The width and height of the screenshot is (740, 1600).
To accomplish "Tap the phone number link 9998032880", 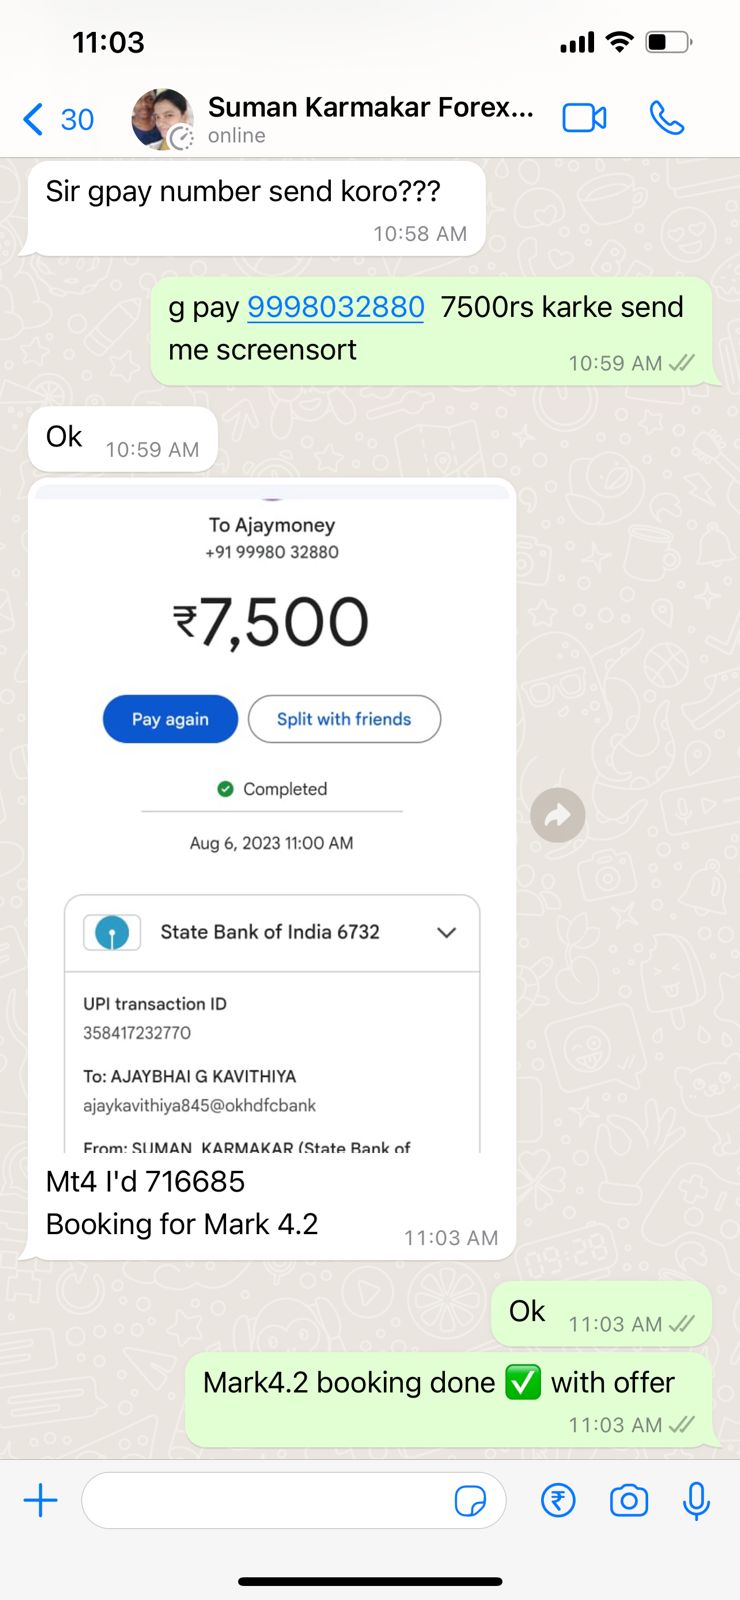I will point(336,307).
